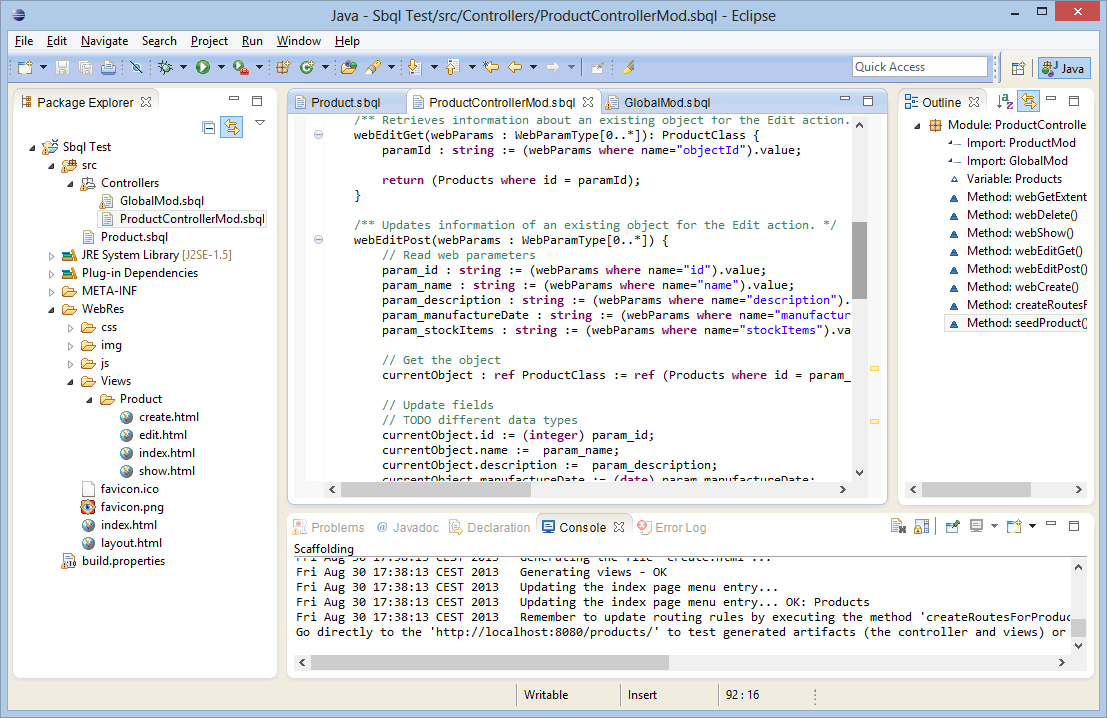Expand the css folder in WebRes
Viewport: 1107px width, 718px height.
(x=70, y=327)
